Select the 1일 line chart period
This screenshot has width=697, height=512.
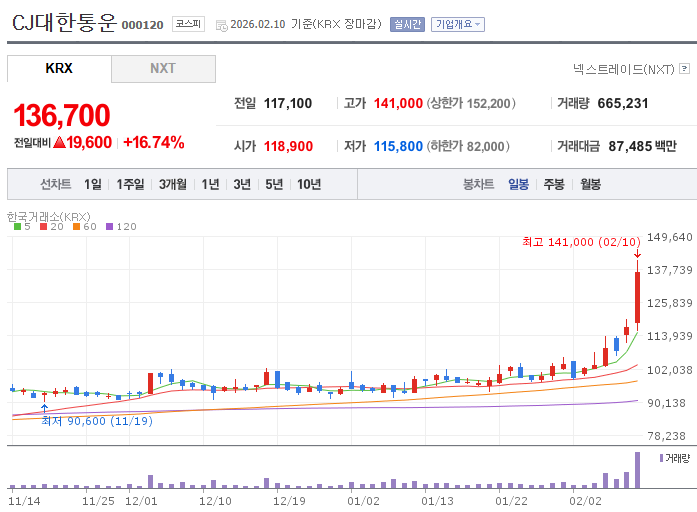[93, 184]
